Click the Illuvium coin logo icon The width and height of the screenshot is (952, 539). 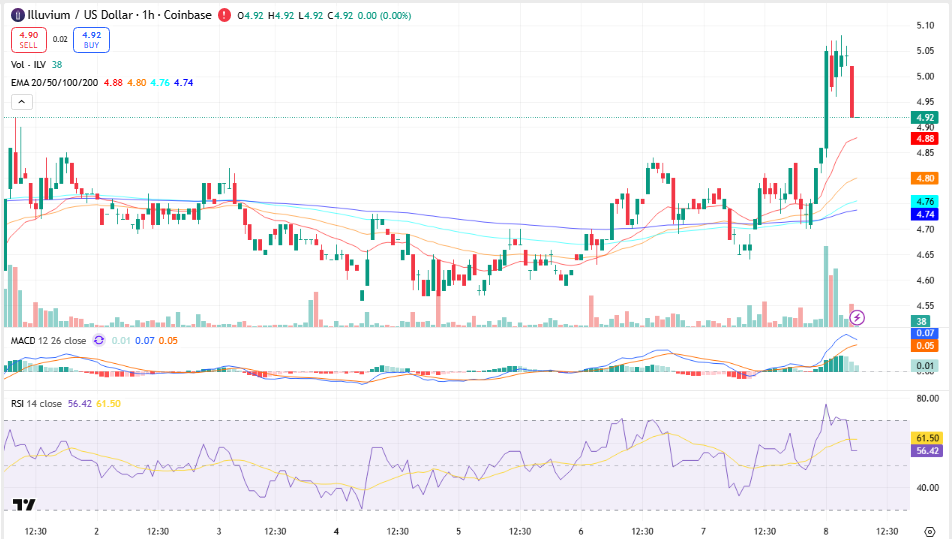pos(18,15)
